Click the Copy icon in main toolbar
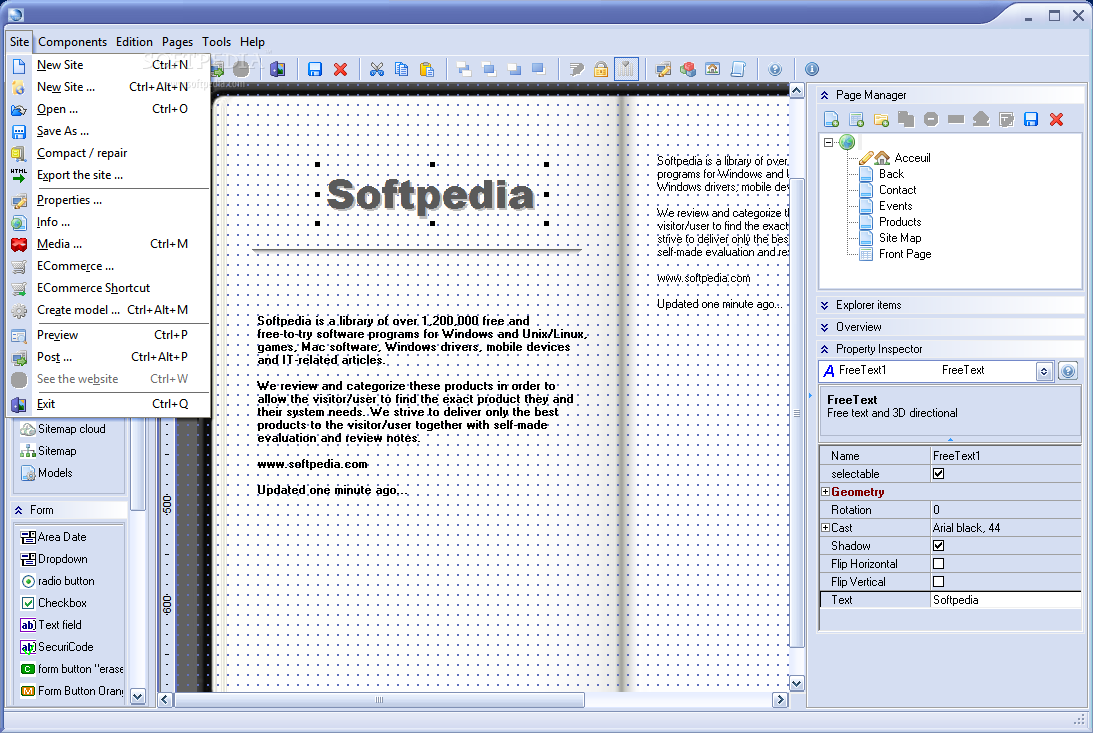This screenshot has width=1093, height=733. 402,69
